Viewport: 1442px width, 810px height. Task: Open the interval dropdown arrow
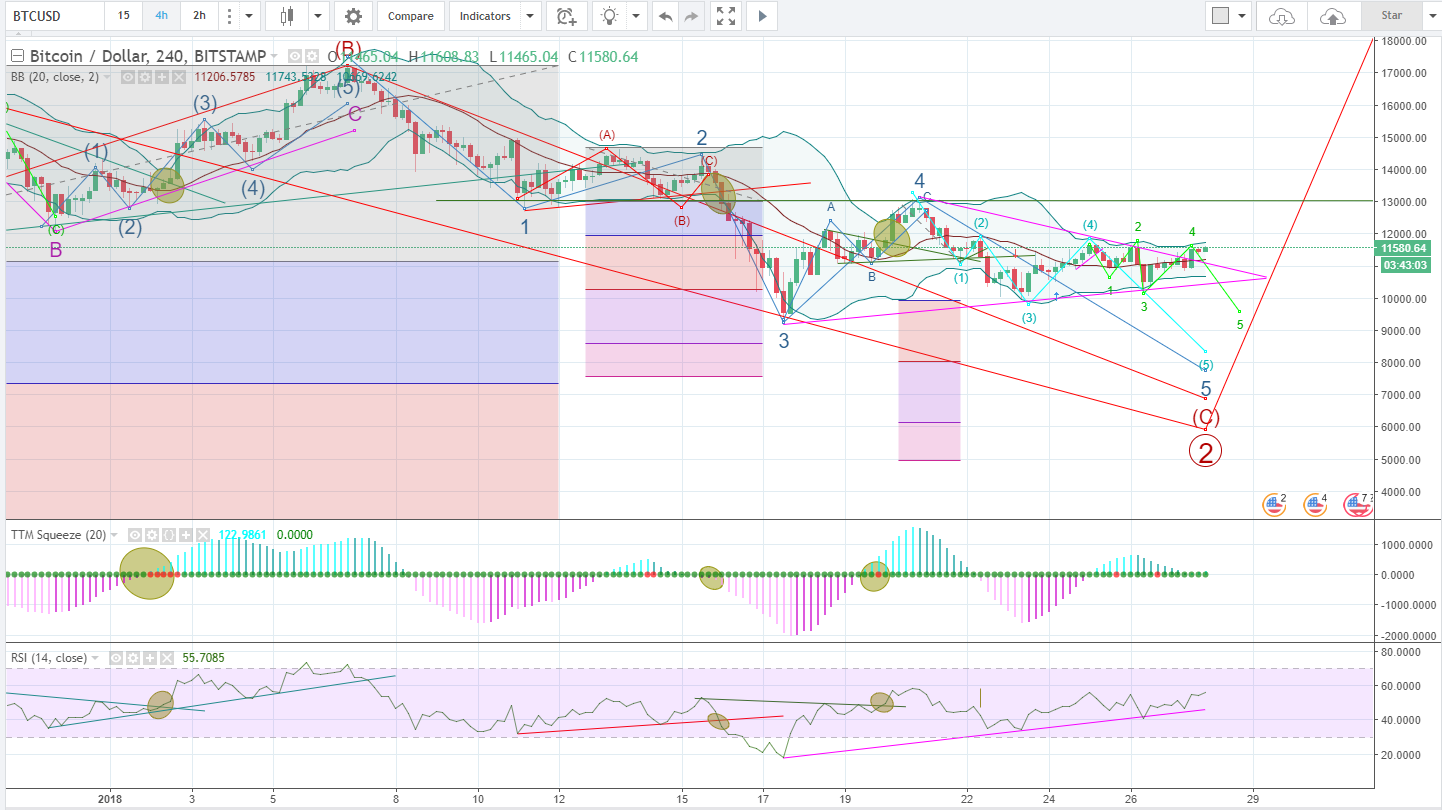(x=248, y=16)
